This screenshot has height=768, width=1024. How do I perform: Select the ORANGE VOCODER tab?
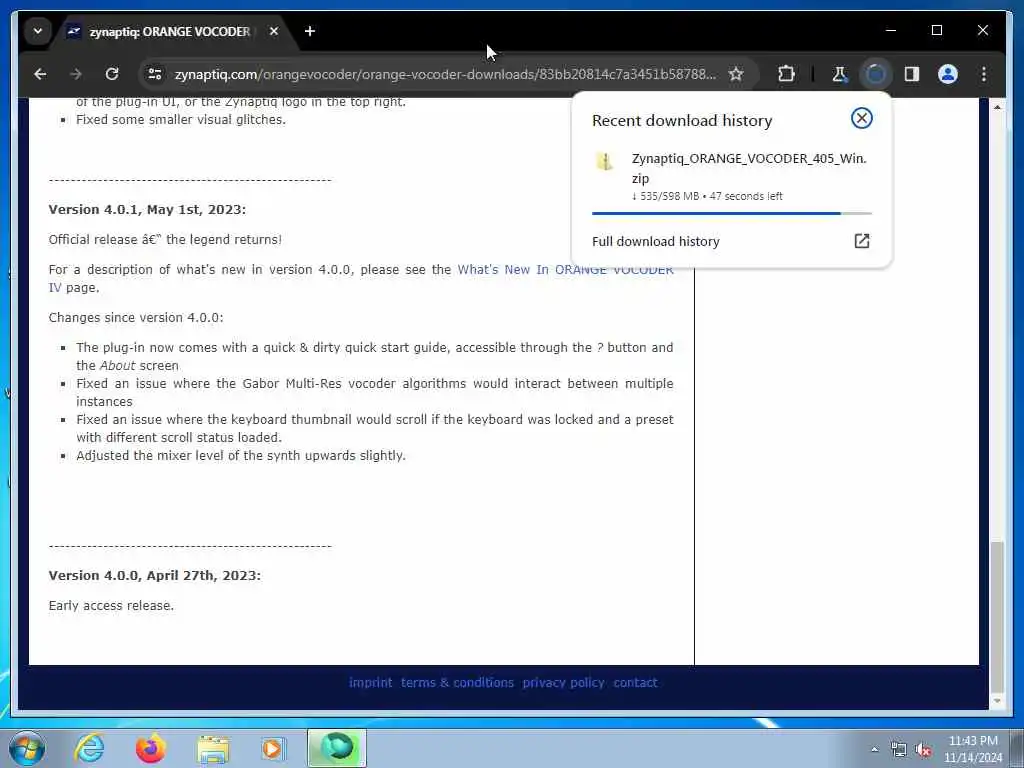pos(170,31)
